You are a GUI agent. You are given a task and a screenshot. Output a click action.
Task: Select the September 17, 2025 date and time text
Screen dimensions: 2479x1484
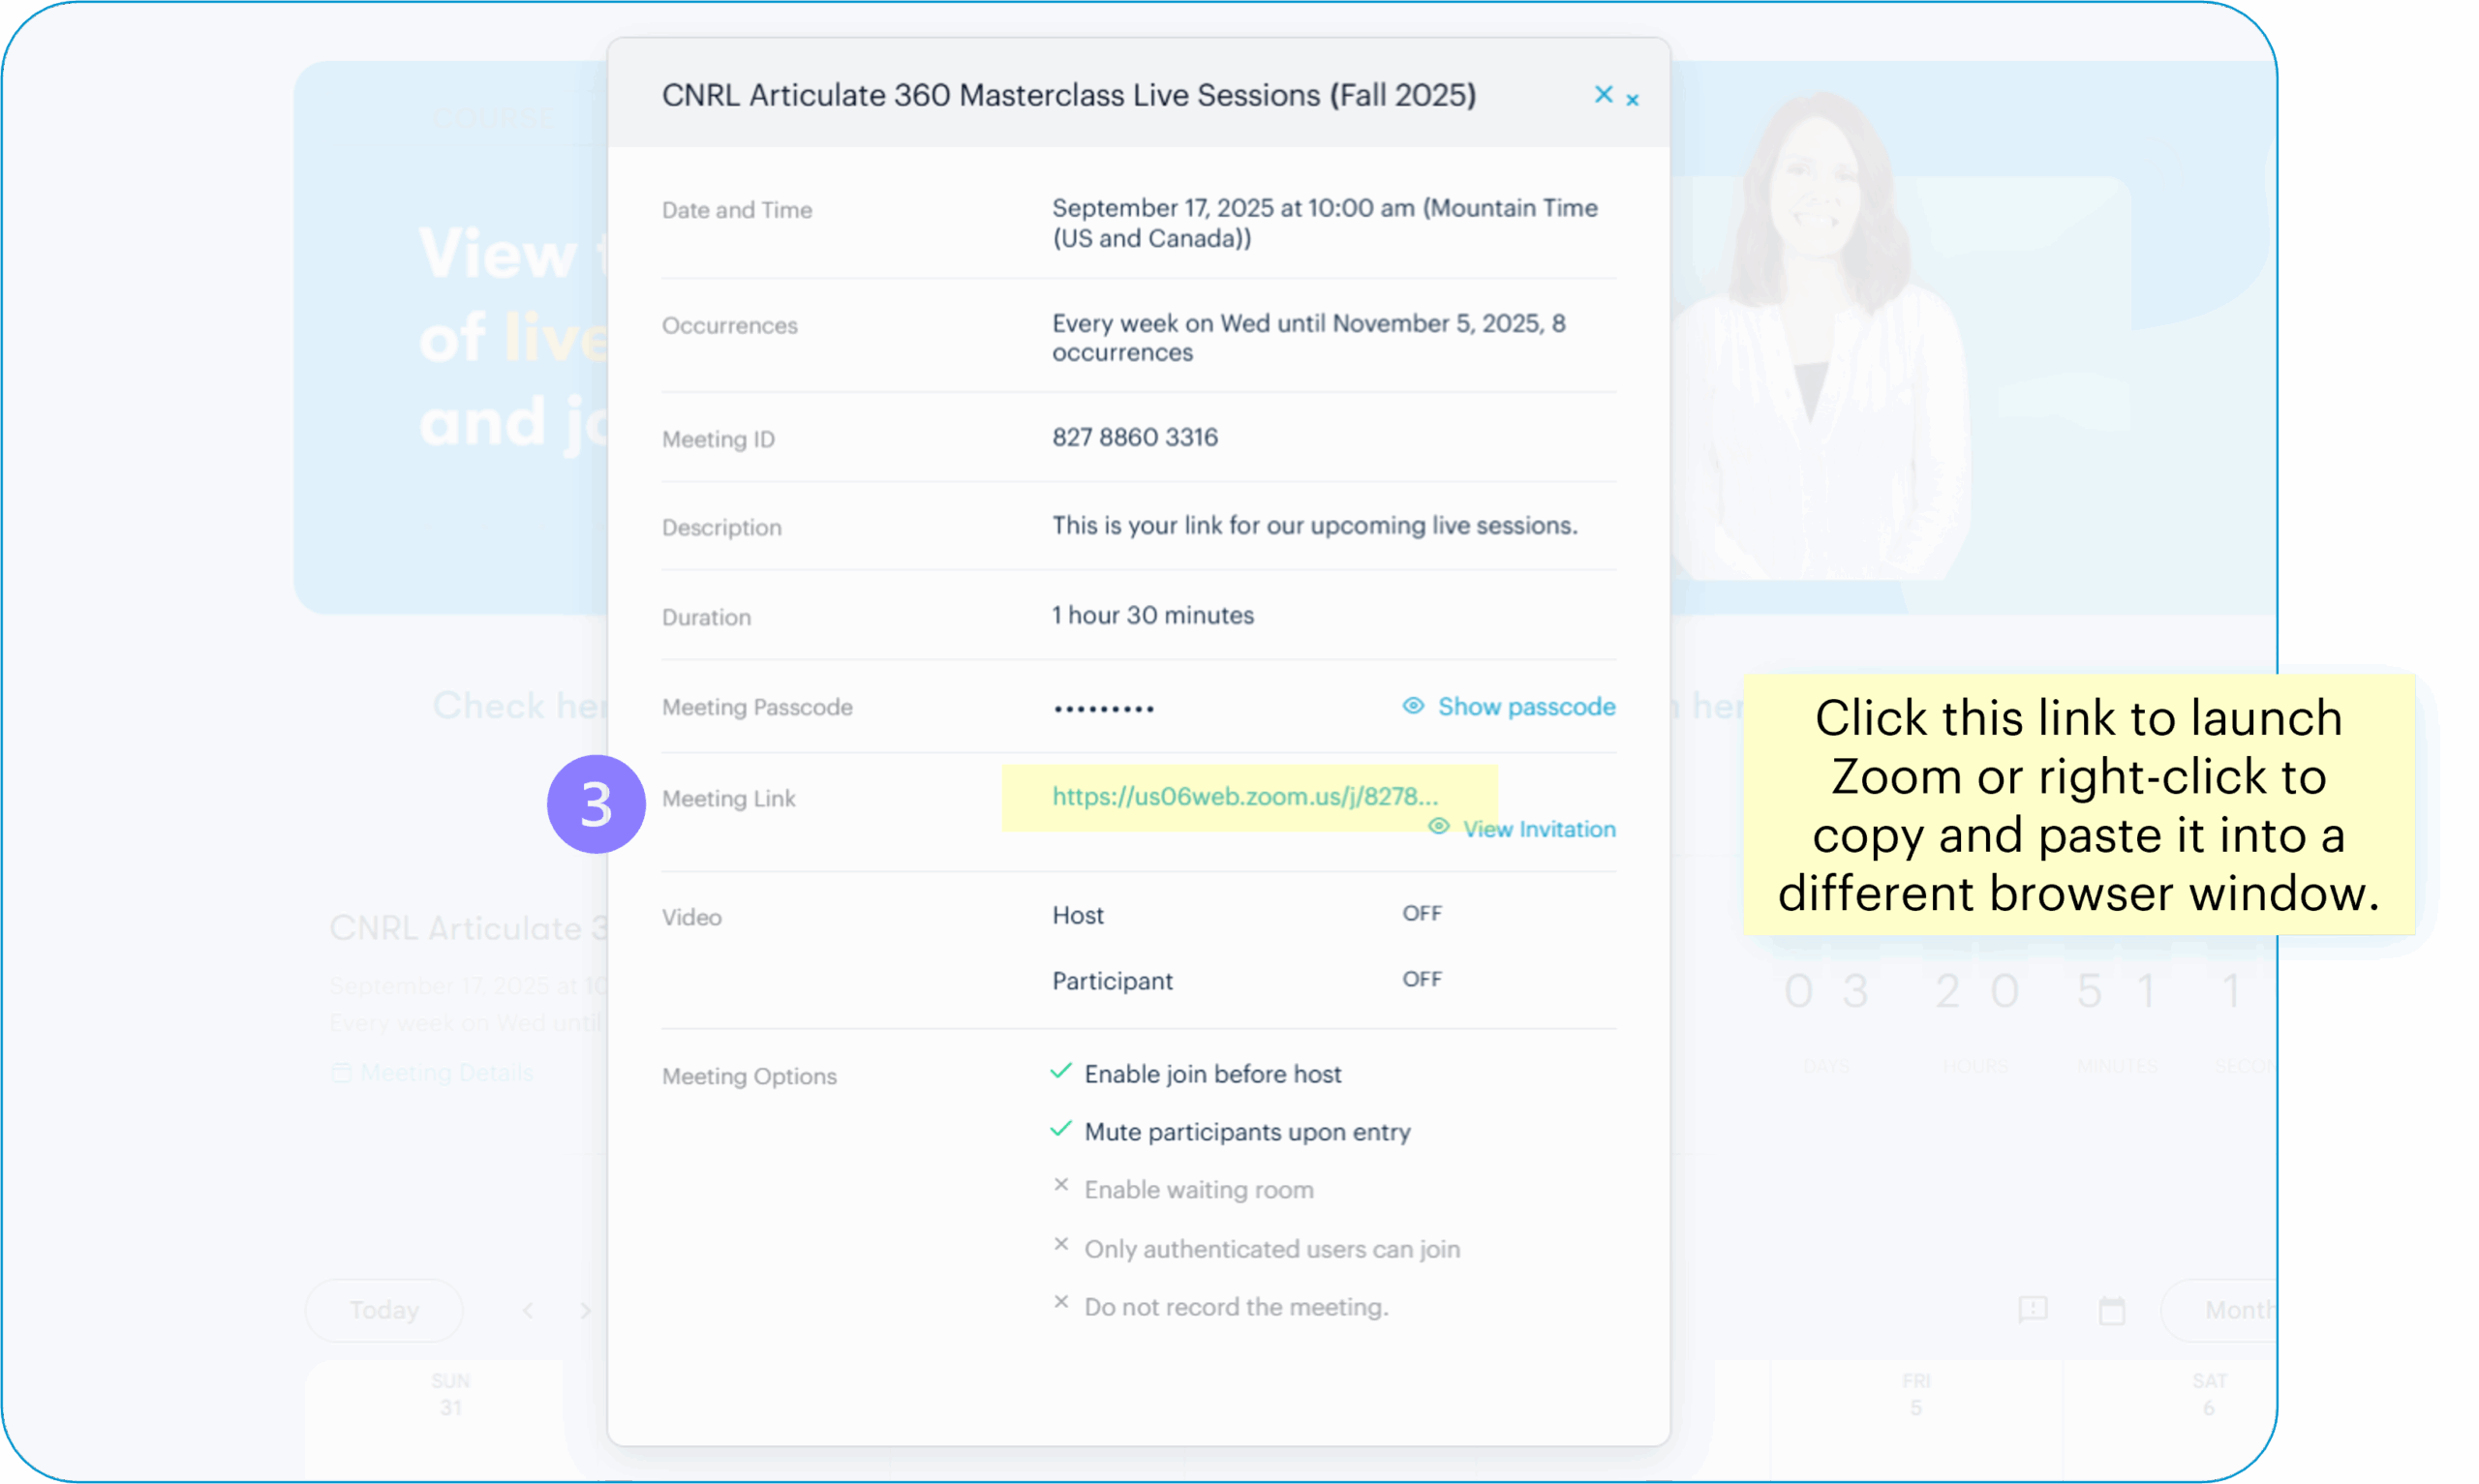1325,223
